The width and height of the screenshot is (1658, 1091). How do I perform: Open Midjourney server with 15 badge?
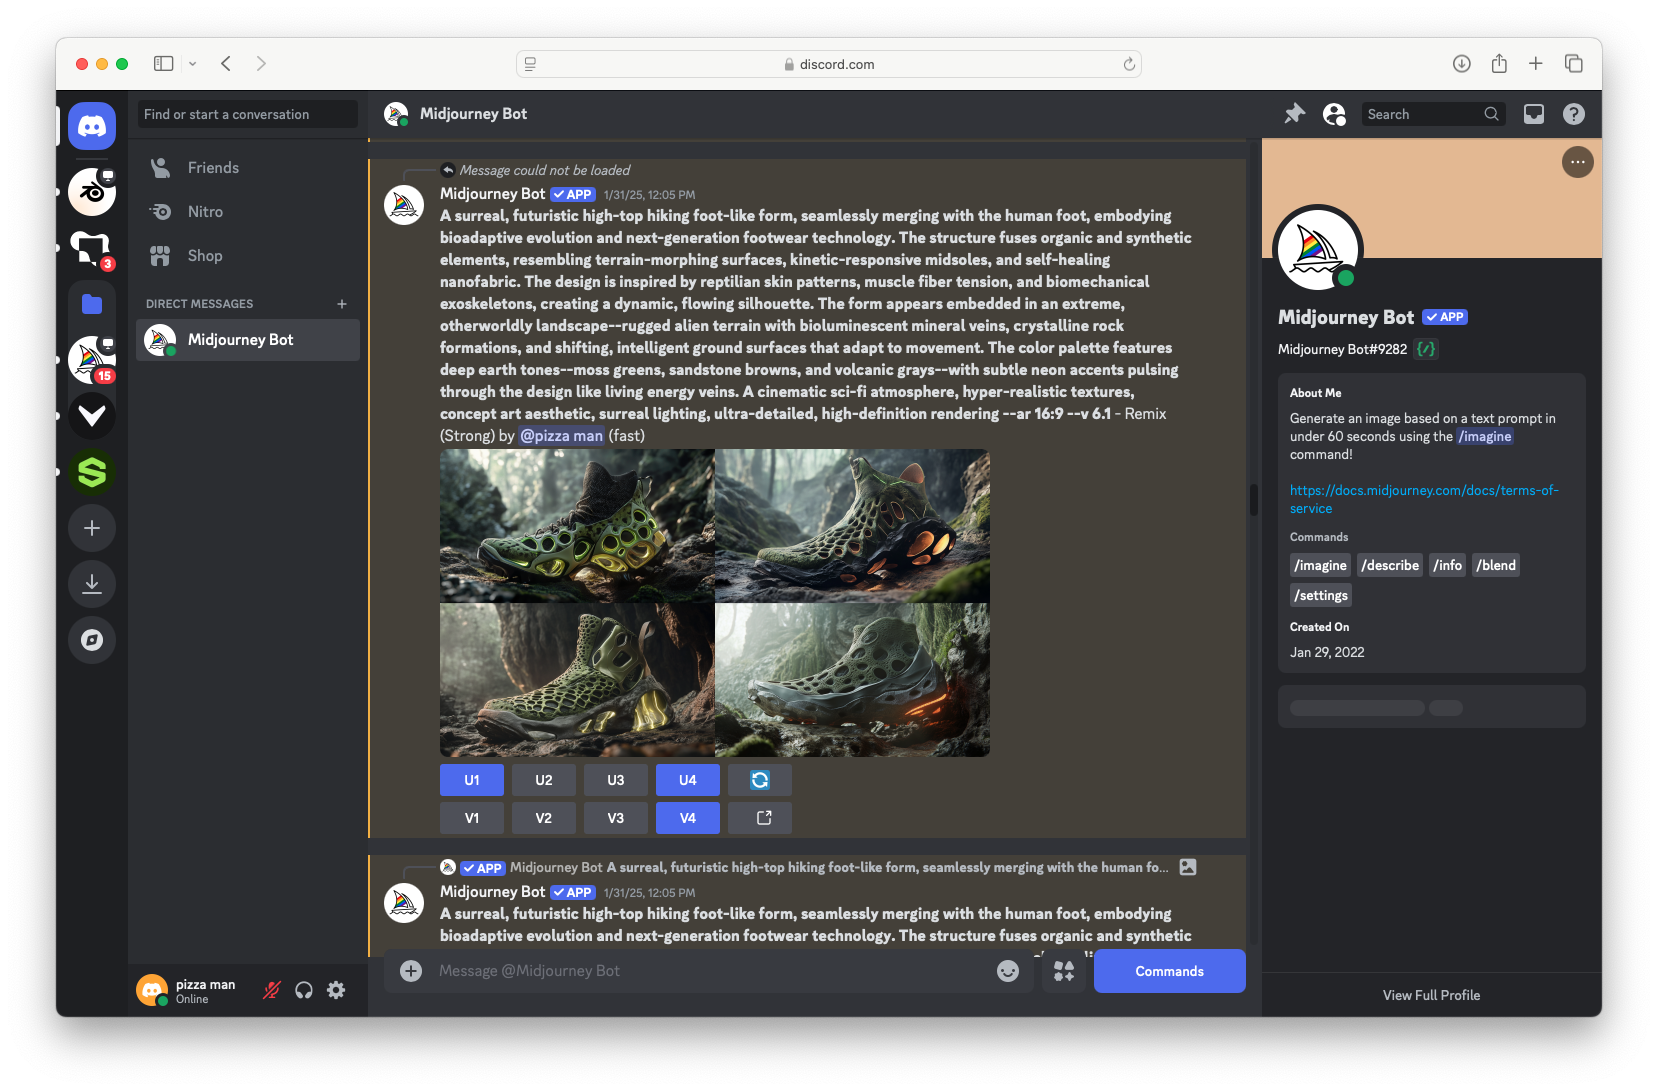(92, 360)
